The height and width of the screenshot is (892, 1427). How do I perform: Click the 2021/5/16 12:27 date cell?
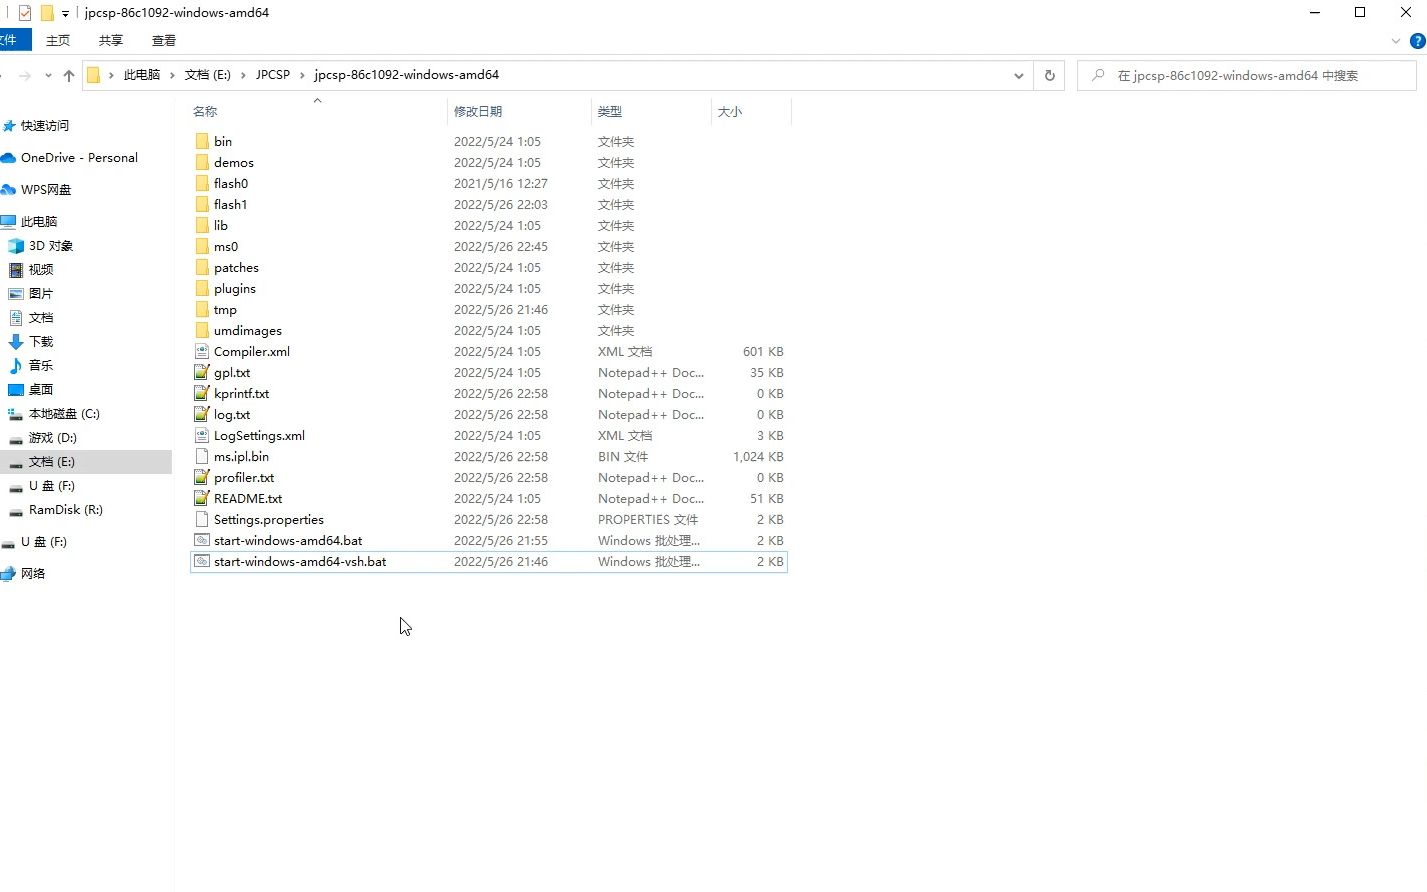coord(501,183)
